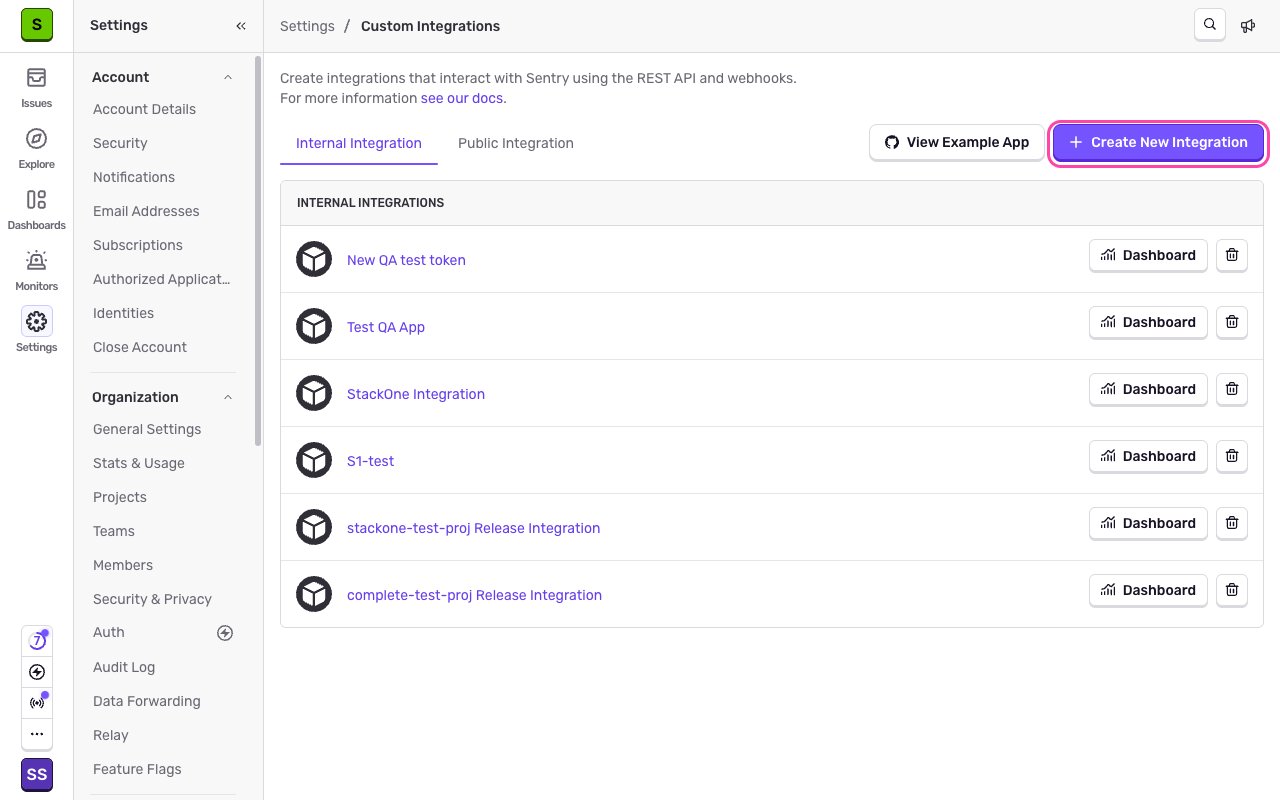The image size is (1280, 800).
Task: Open Dashboard for complete-test-proj Release Integration
Action: [x=1148, y=590]
